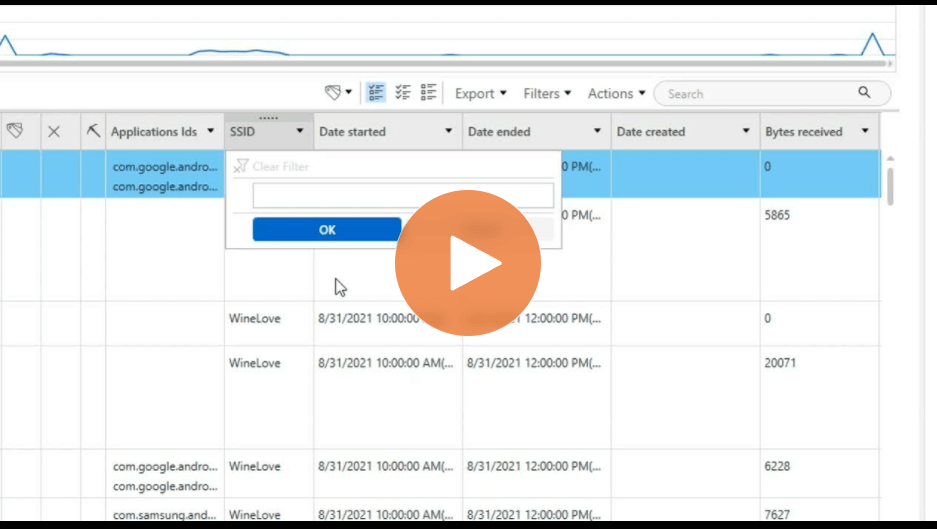Click the pickaxe column header icon
The image size is (937, 529).
click(93, 130)
